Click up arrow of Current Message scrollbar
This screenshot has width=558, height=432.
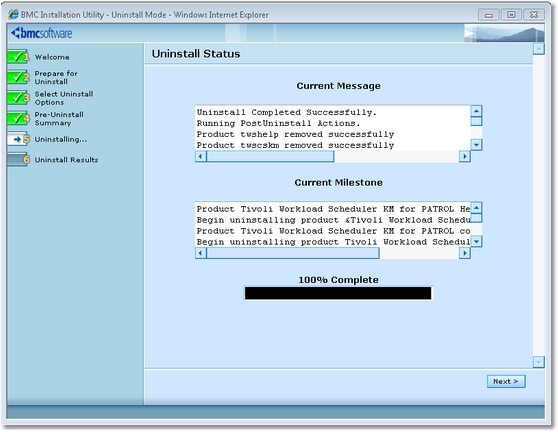[x=476, y=111]
